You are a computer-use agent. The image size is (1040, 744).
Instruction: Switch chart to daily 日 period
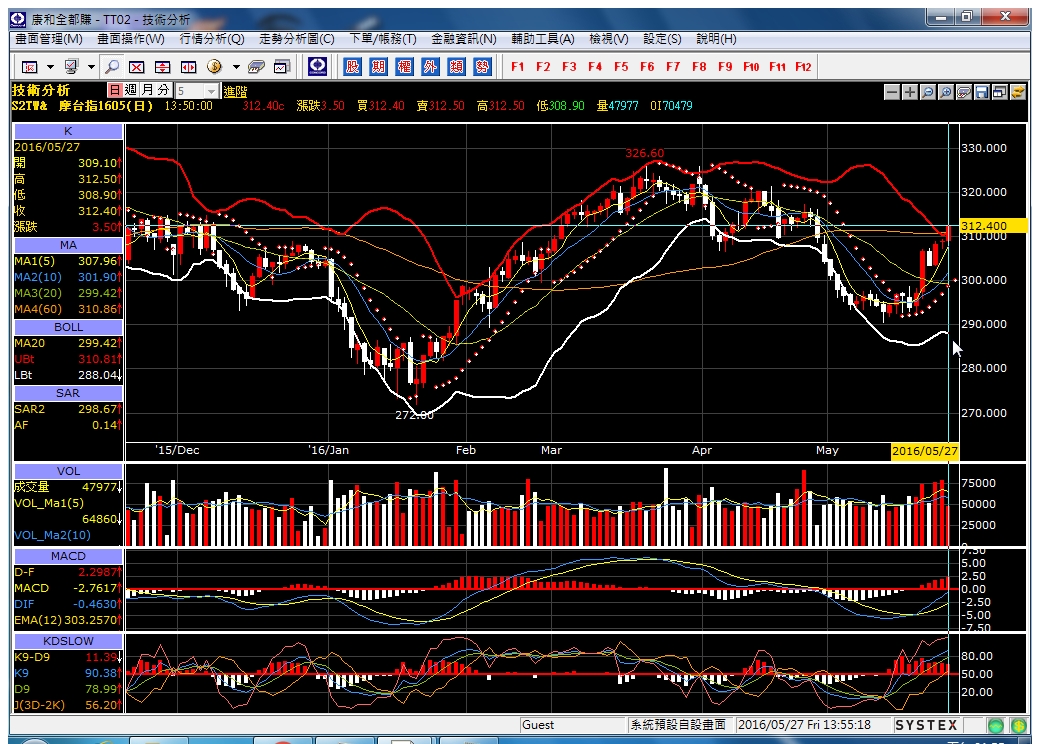[115, 90]
